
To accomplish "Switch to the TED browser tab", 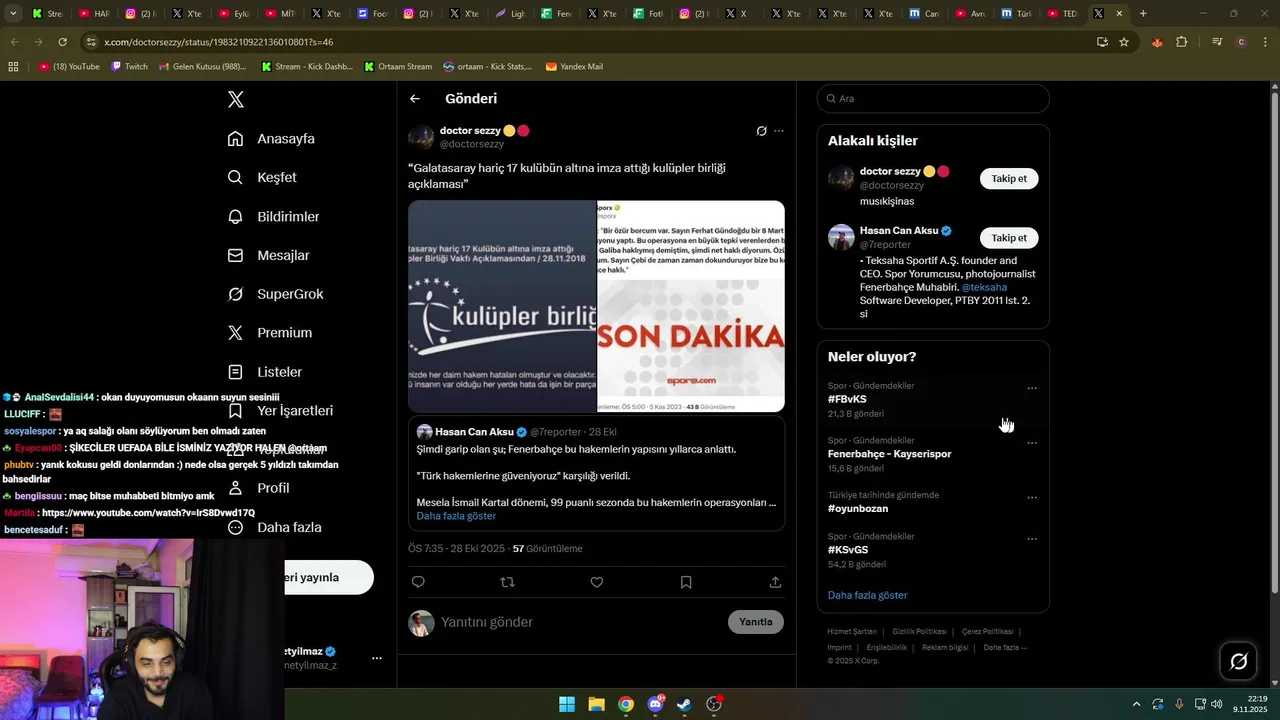I will click(1061, 14).
